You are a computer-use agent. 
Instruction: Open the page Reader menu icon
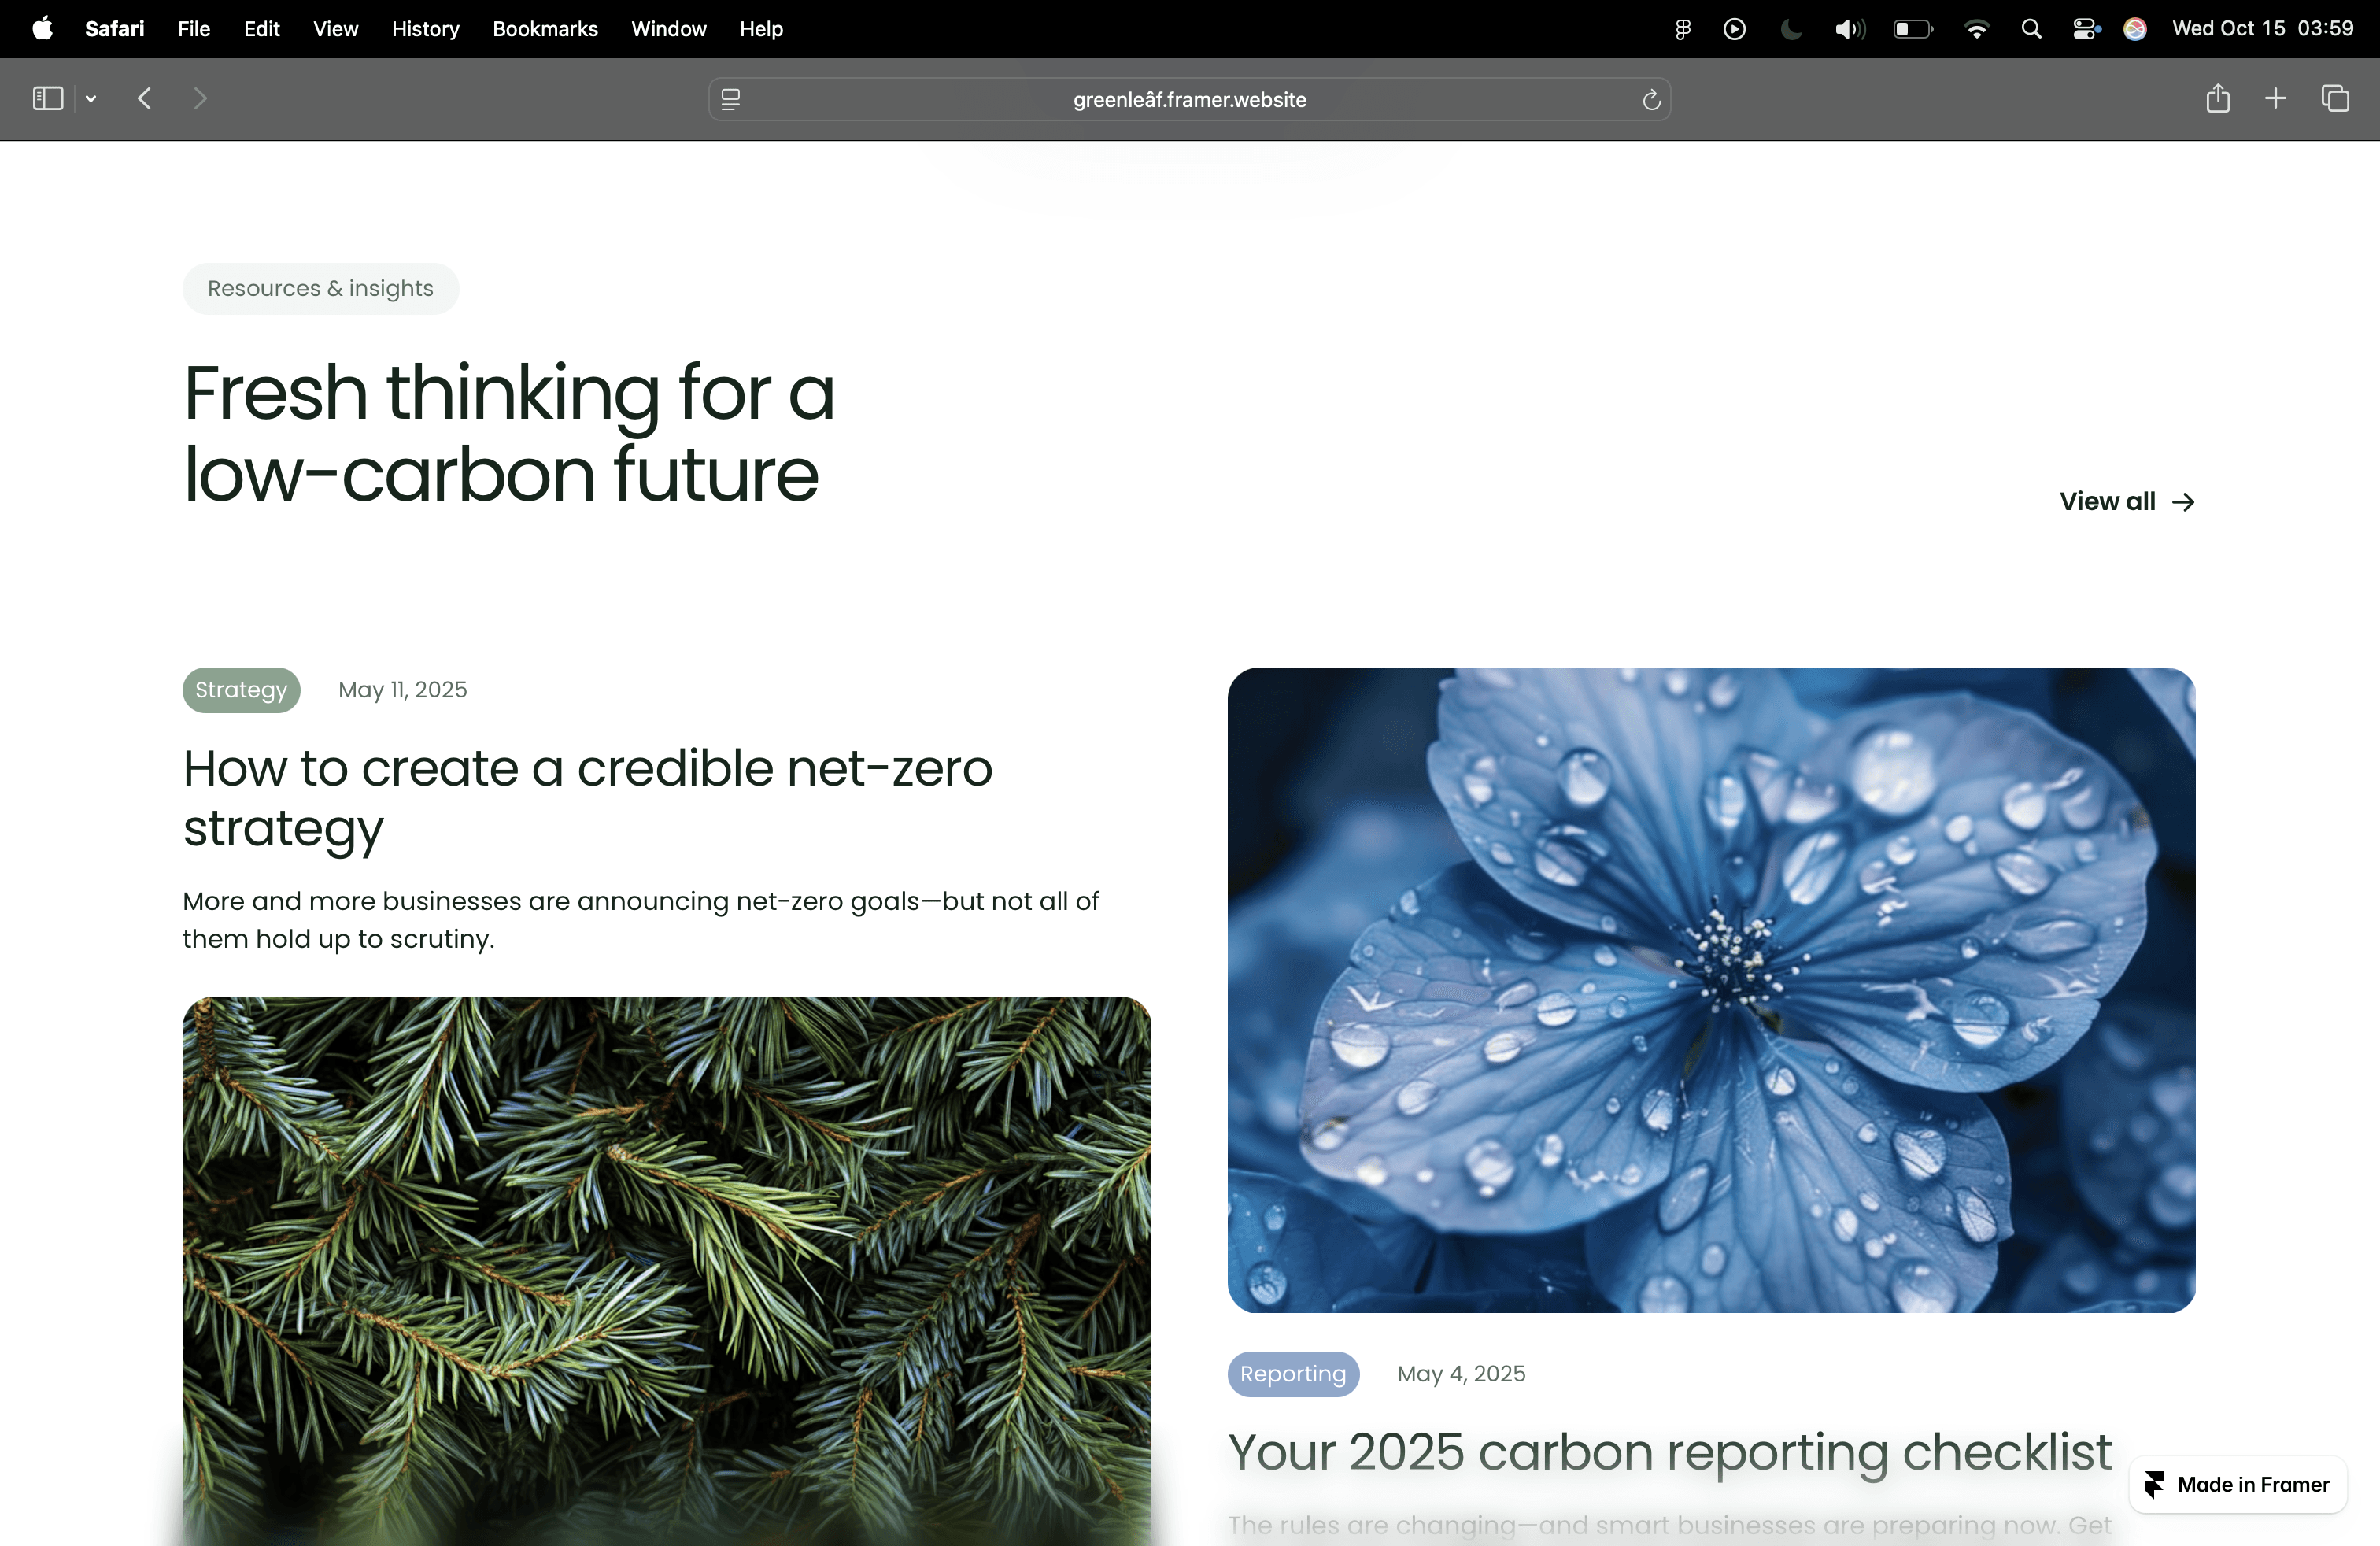click(731, 99)
